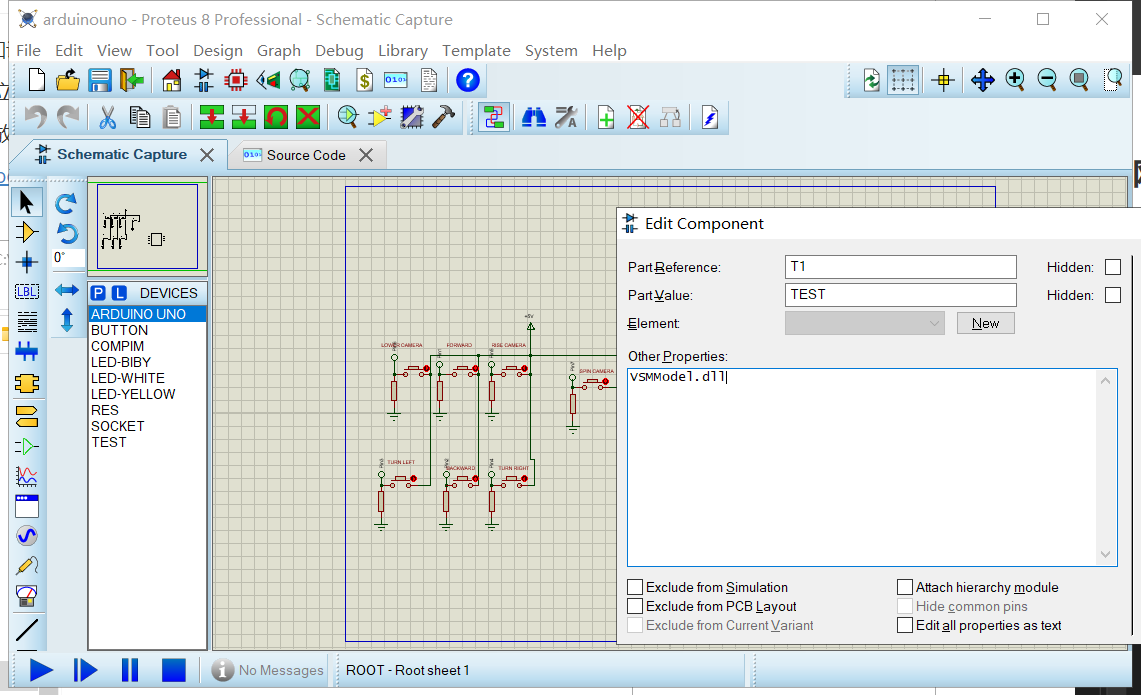Click the remove sheet red X icon
This screenshot has height=695, width=1141.
(x=638, y=117)
